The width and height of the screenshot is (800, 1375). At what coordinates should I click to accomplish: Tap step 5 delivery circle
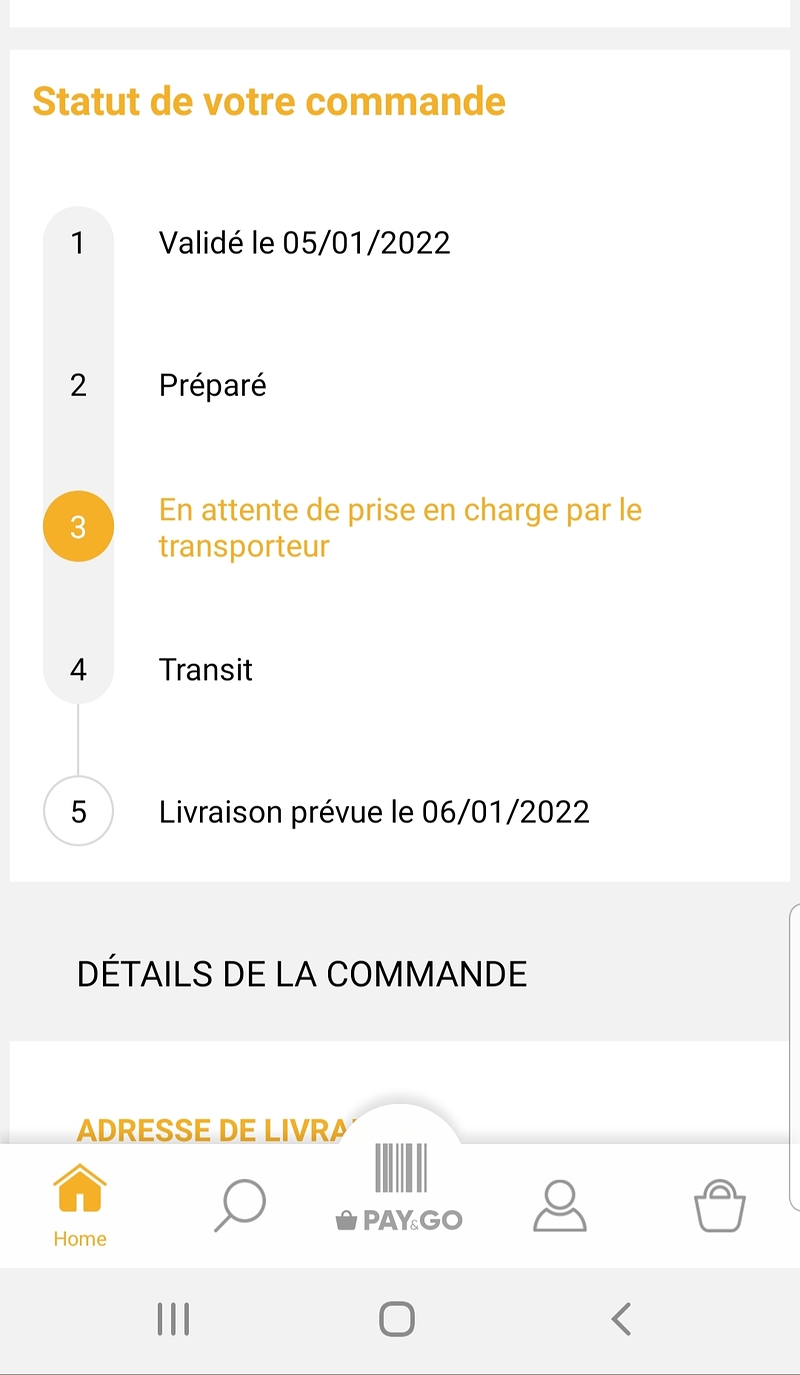(x=78, y=811)
